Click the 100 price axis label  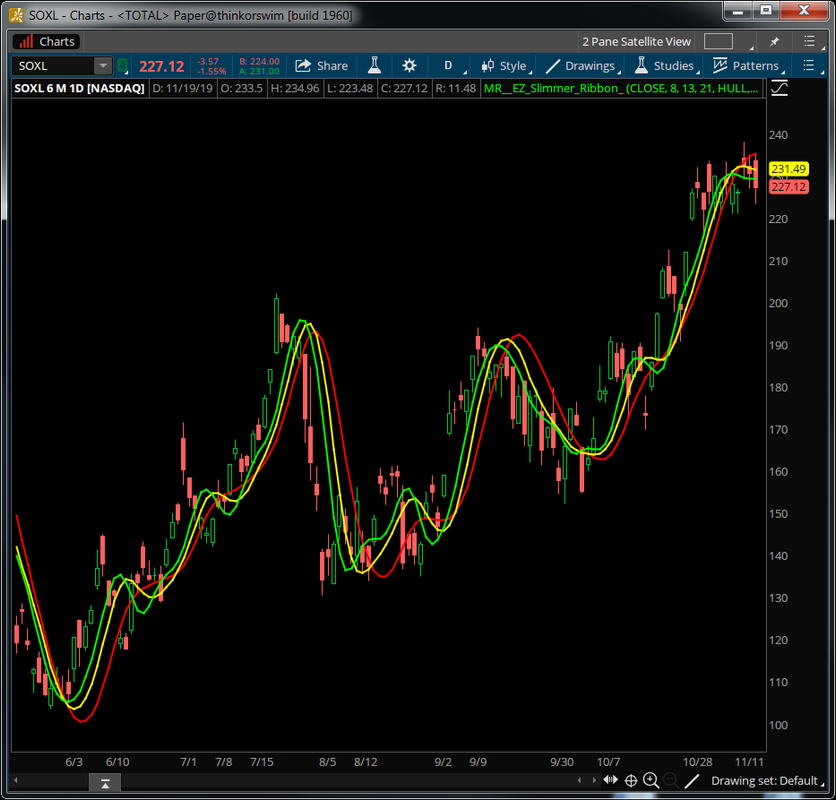point(778,725)
